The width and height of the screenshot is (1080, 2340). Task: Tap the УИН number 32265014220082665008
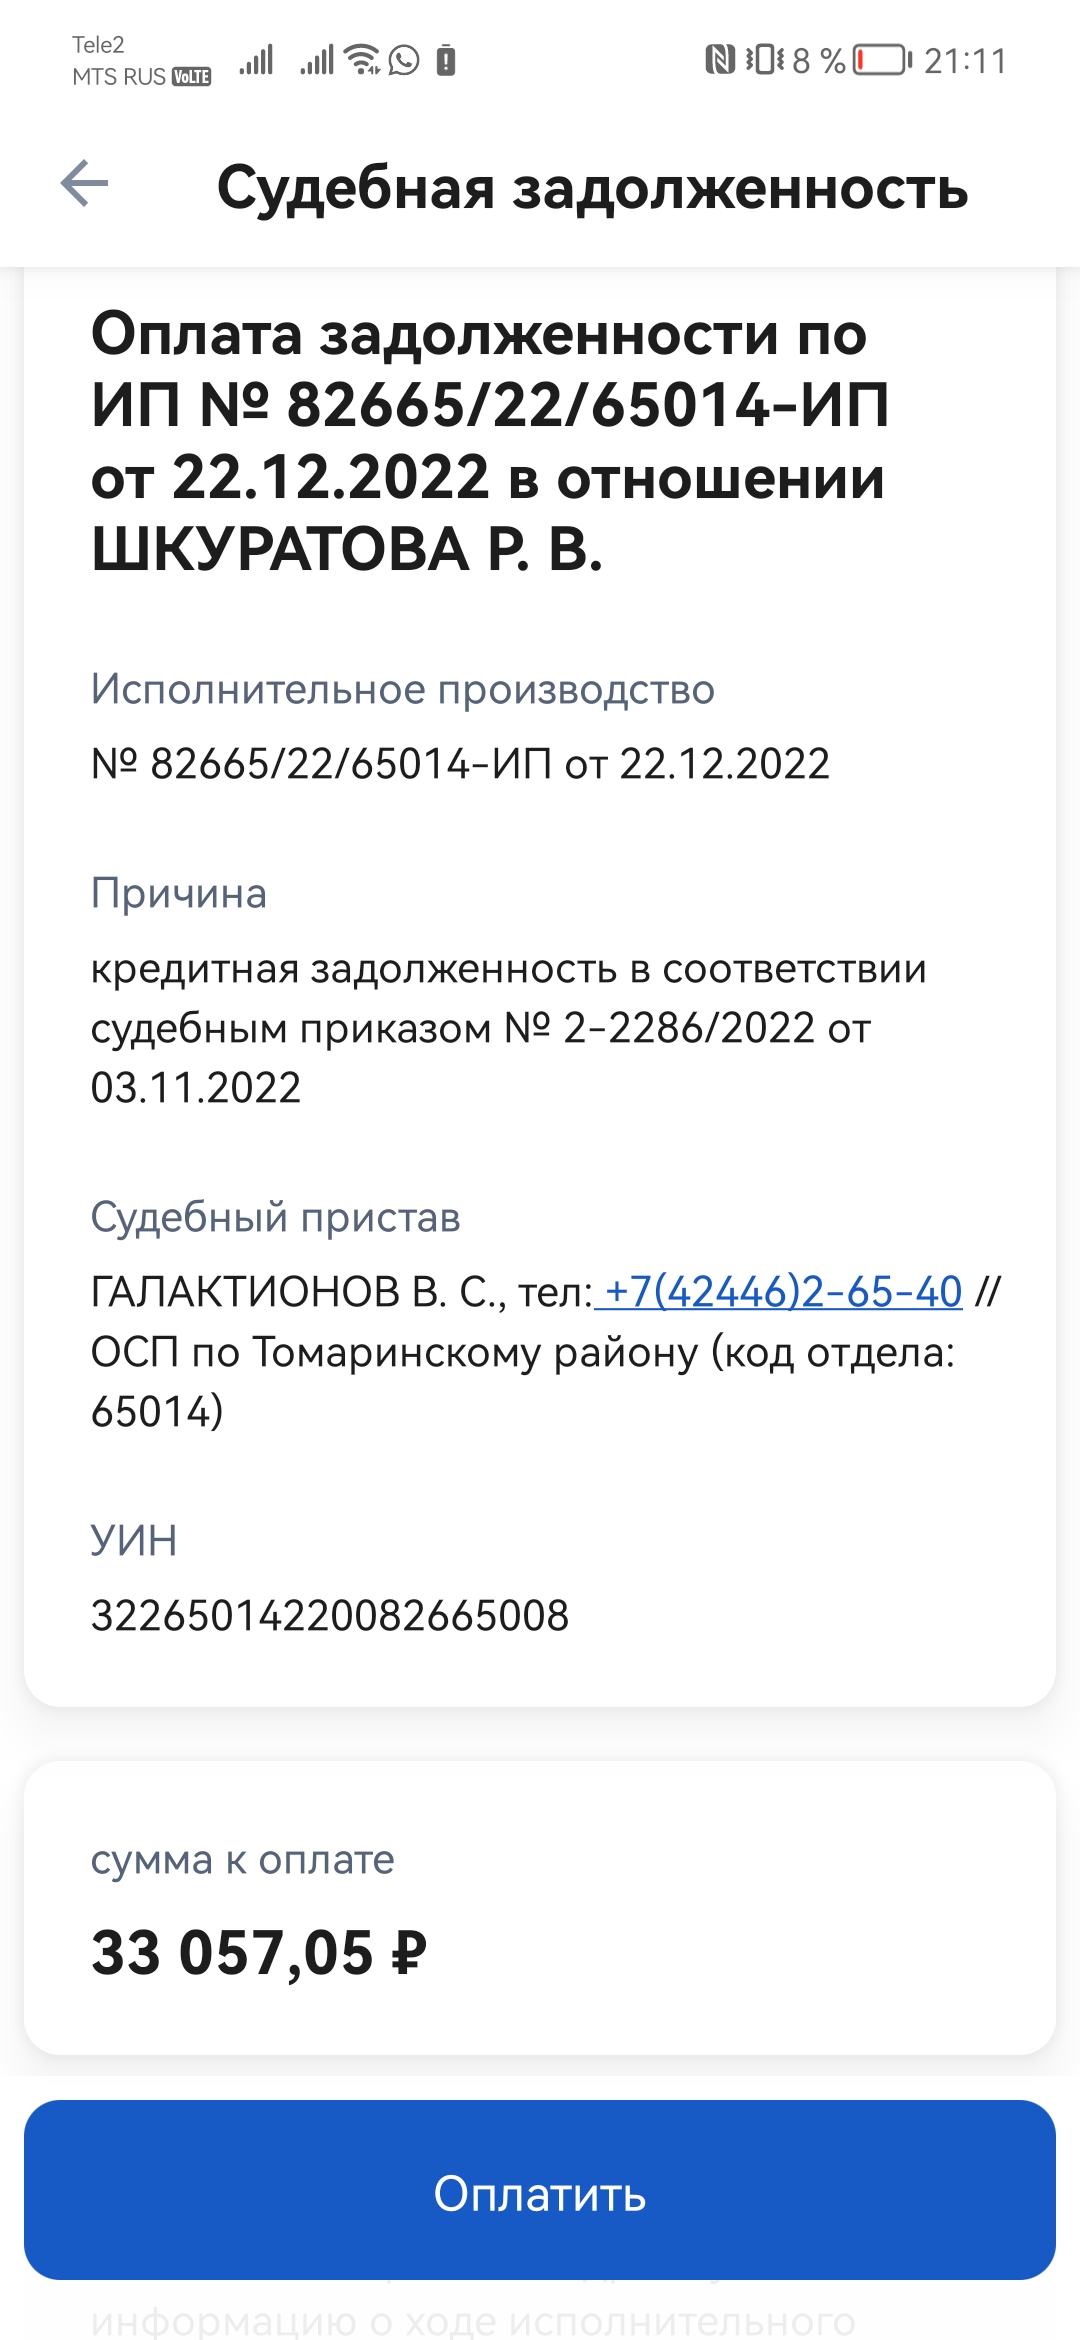click(x=330, y=1615)
